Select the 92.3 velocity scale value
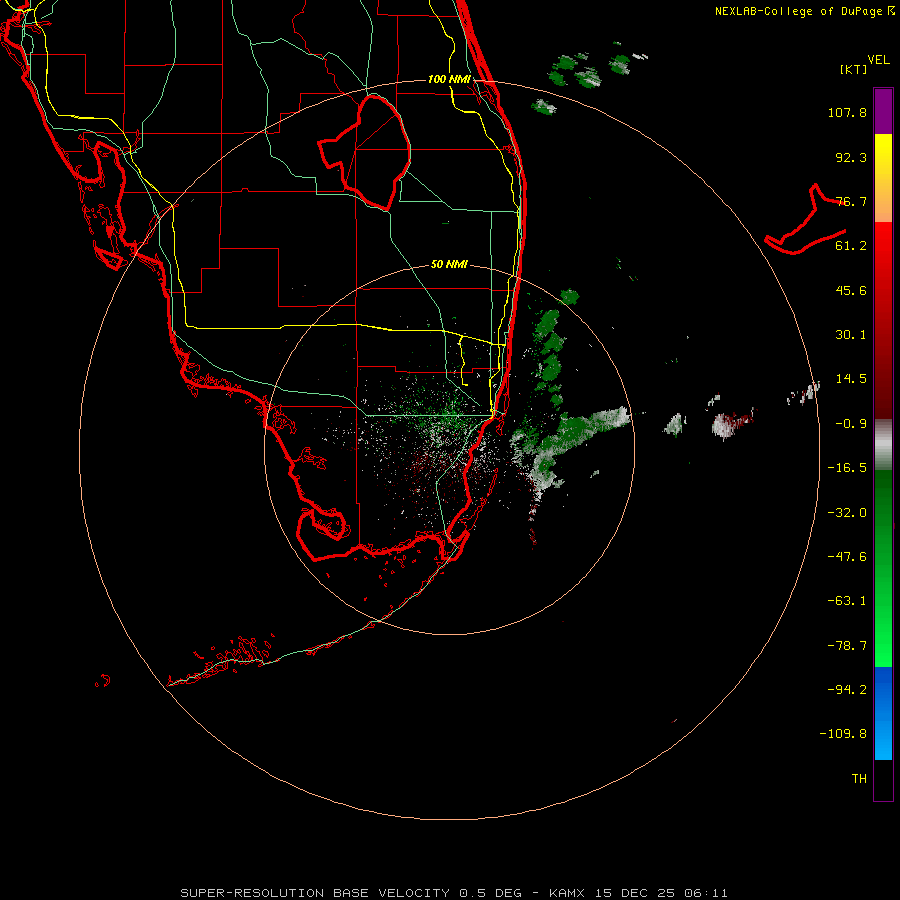This screenshot has height=900, width=900. (x=851, y=157)
